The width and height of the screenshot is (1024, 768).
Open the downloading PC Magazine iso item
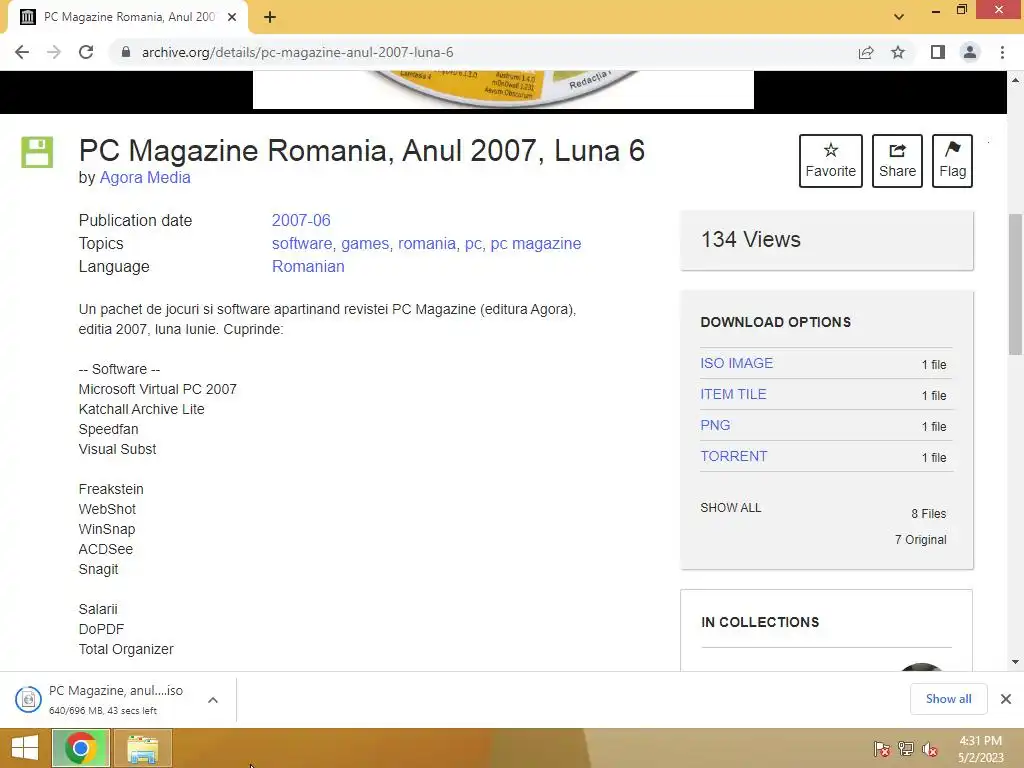[x=116, y=699]
